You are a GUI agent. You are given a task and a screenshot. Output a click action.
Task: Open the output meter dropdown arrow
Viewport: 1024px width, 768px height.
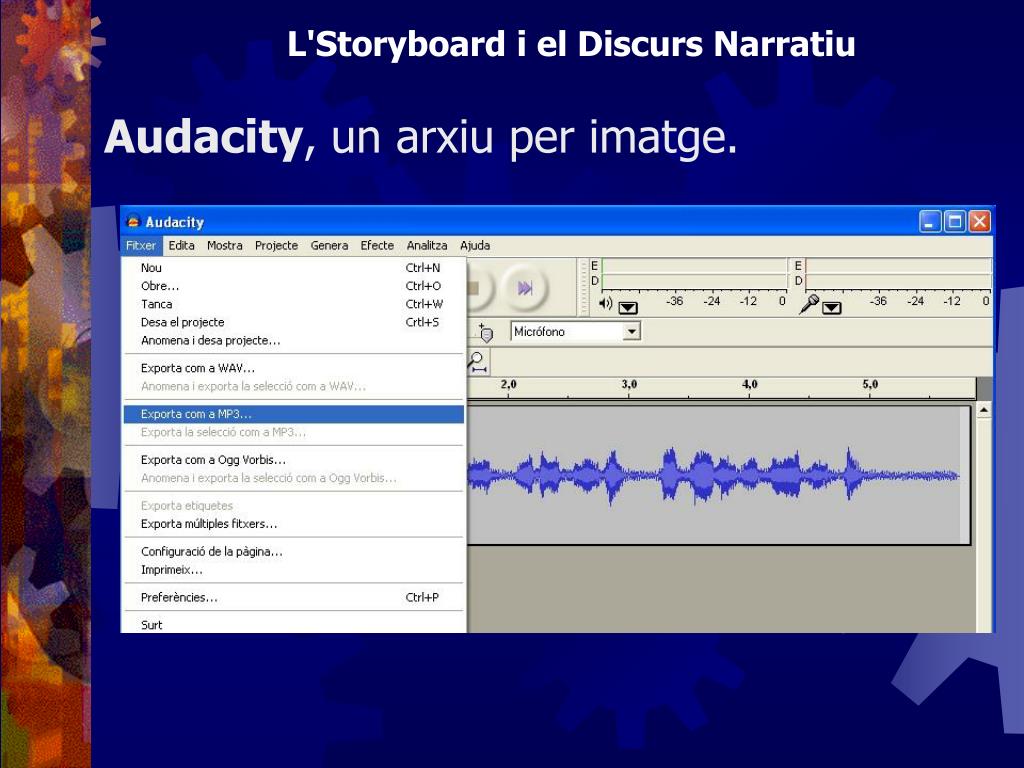tap(628, 308)
